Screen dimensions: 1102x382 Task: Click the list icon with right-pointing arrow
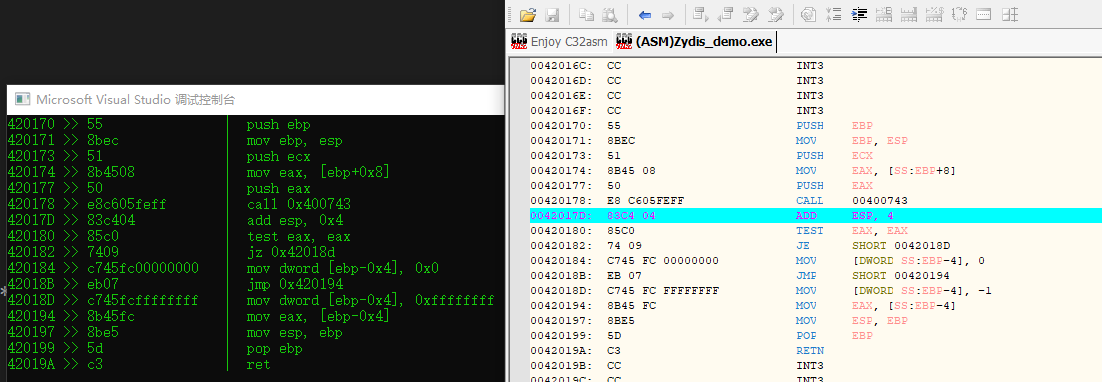(701, 15)
